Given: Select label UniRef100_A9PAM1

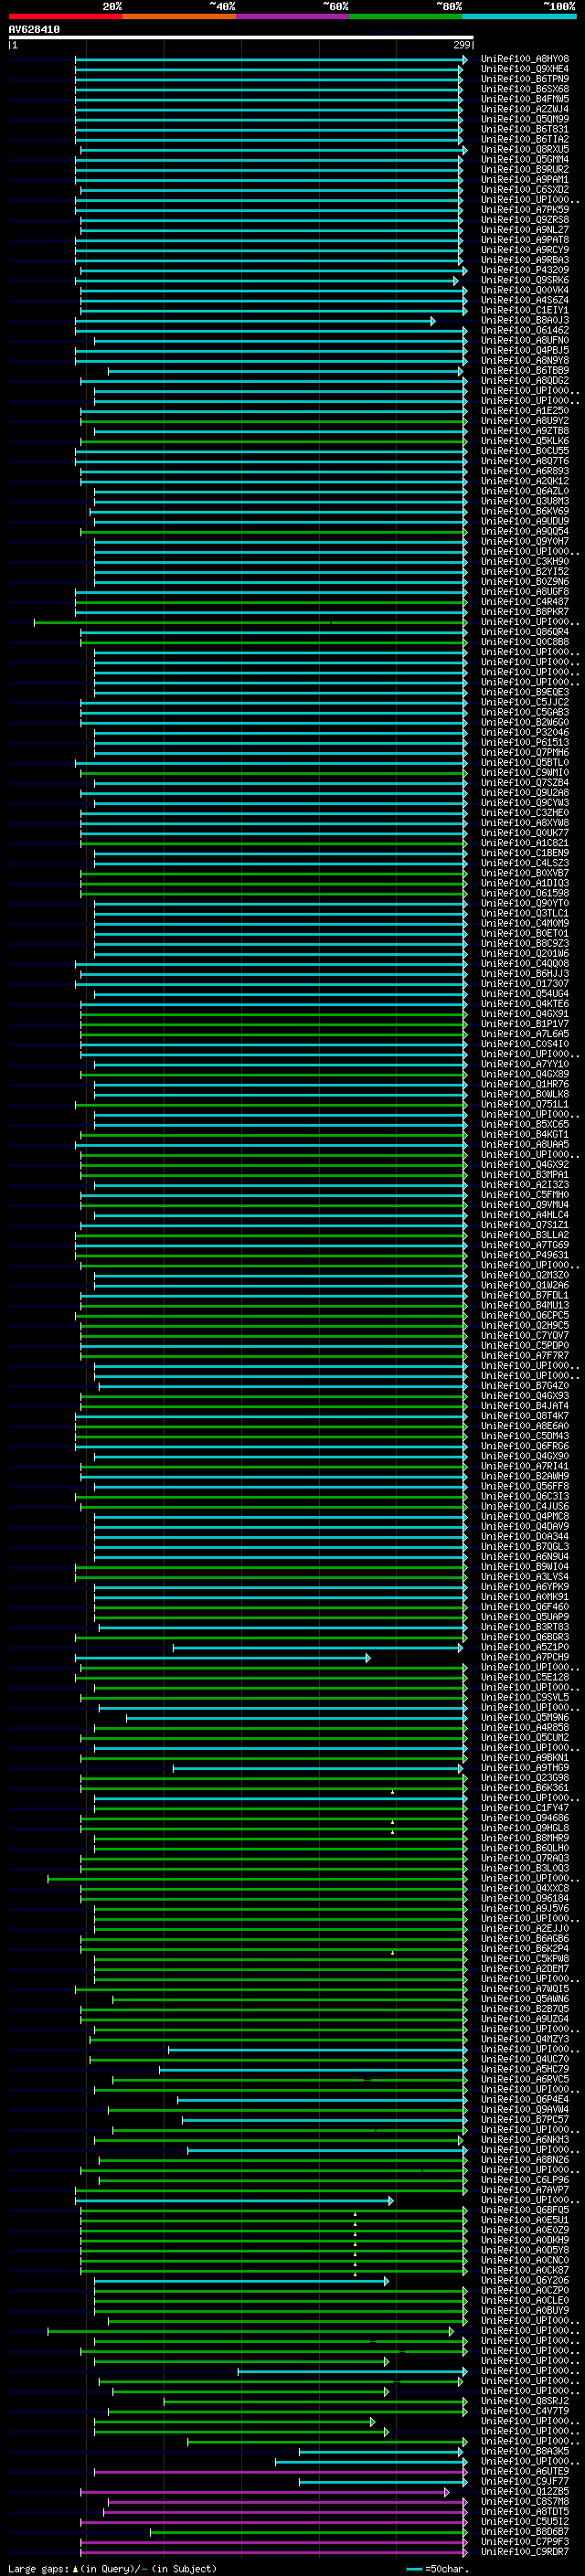Looking at the screenshot, I should [x=525, y=180].
